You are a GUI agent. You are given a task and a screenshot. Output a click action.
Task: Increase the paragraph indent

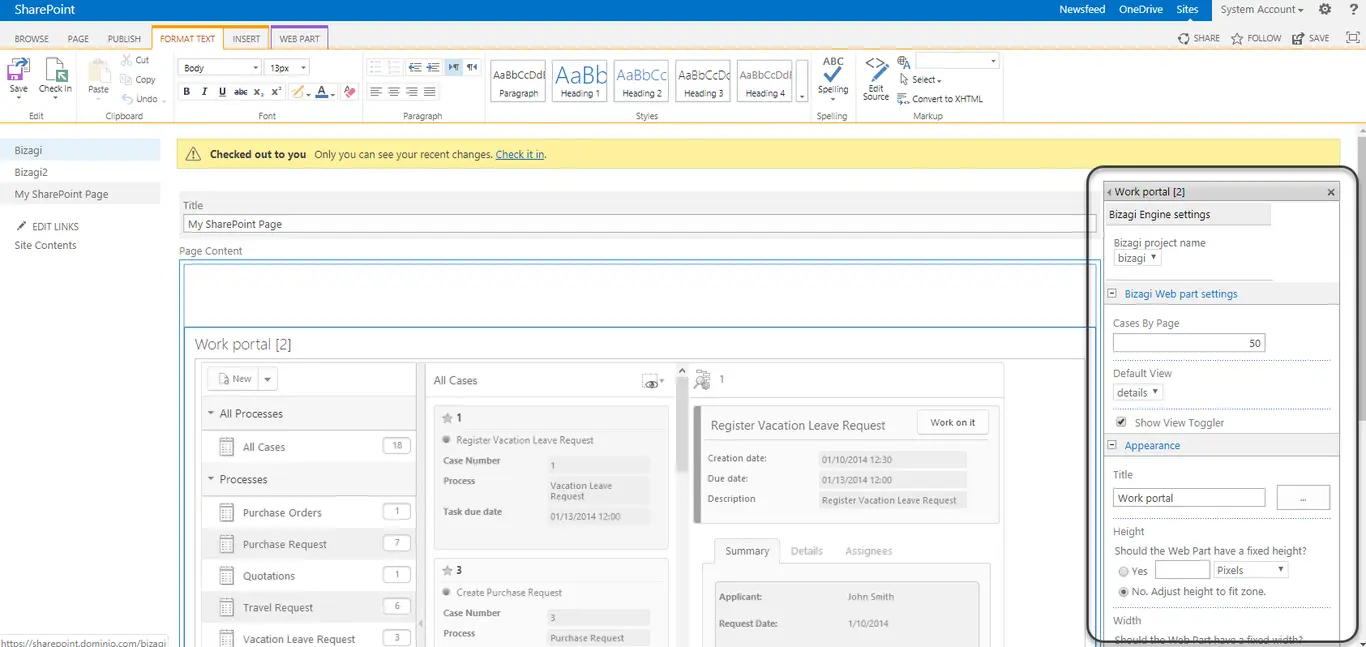pyautogui.click(x=433, y=67)
